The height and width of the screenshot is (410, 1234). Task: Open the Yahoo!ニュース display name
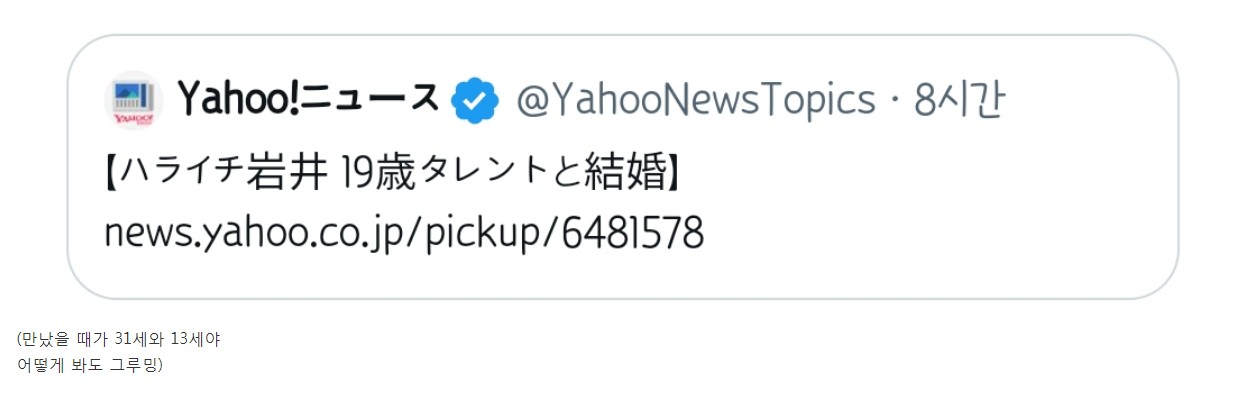309,99
